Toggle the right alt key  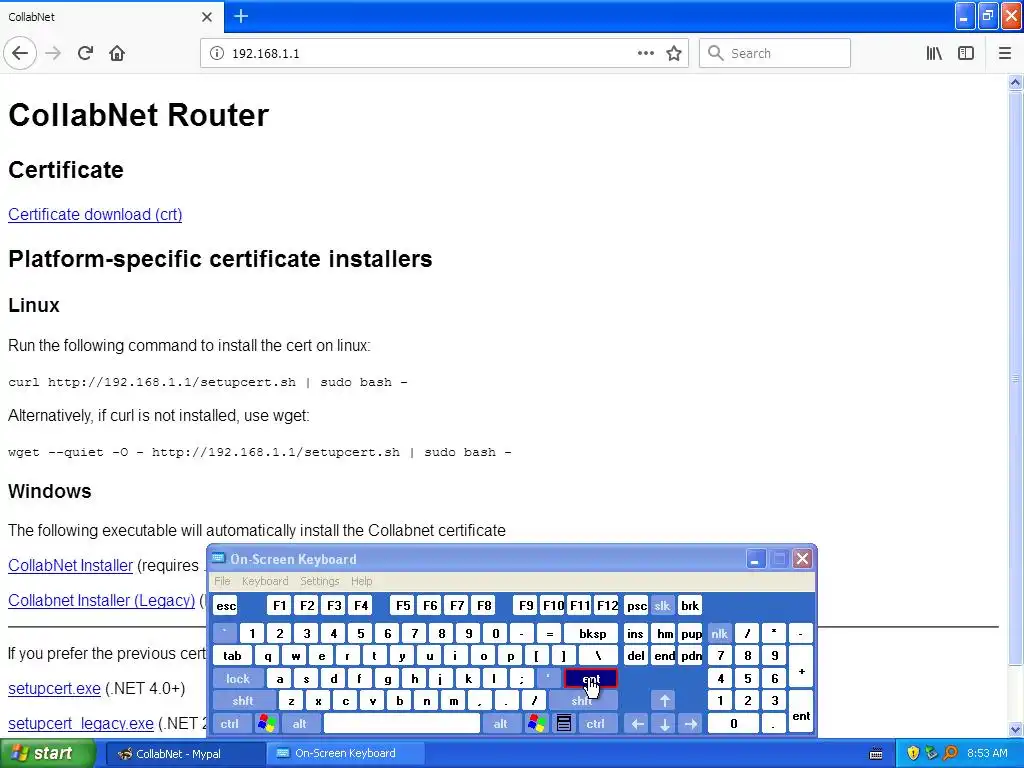[500, 724]
